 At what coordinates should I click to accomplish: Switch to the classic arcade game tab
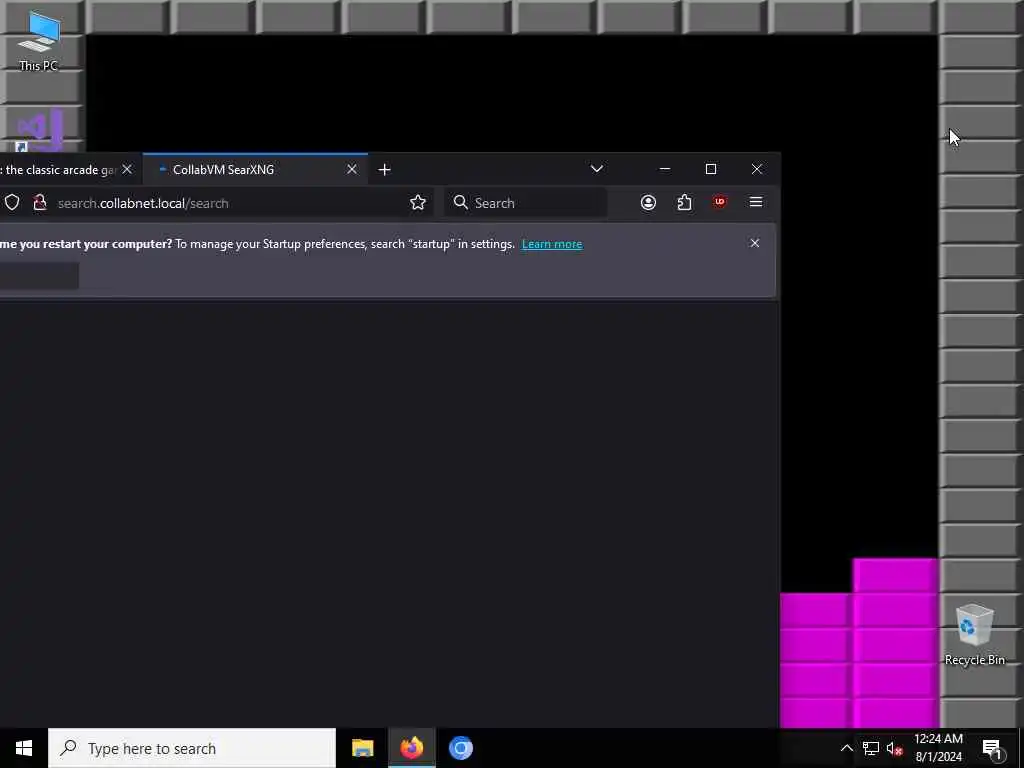click(x=59, y=170)
